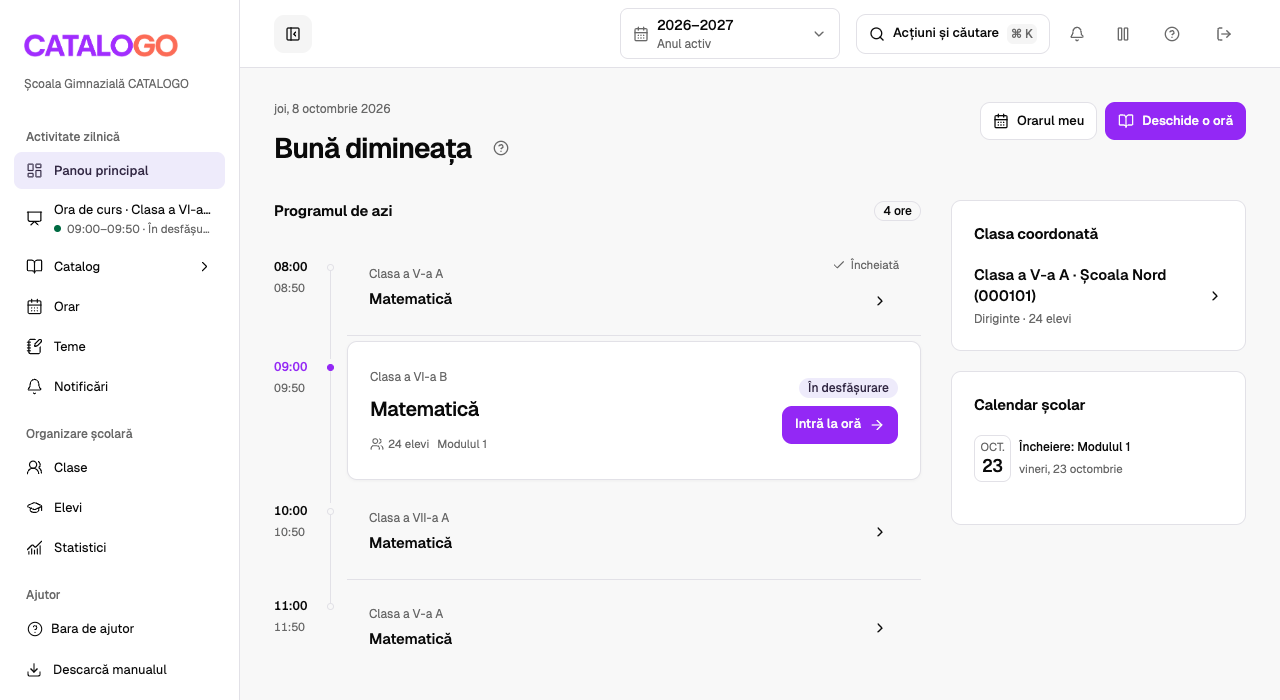Click the Deschide o oră button

(1175, 121)
